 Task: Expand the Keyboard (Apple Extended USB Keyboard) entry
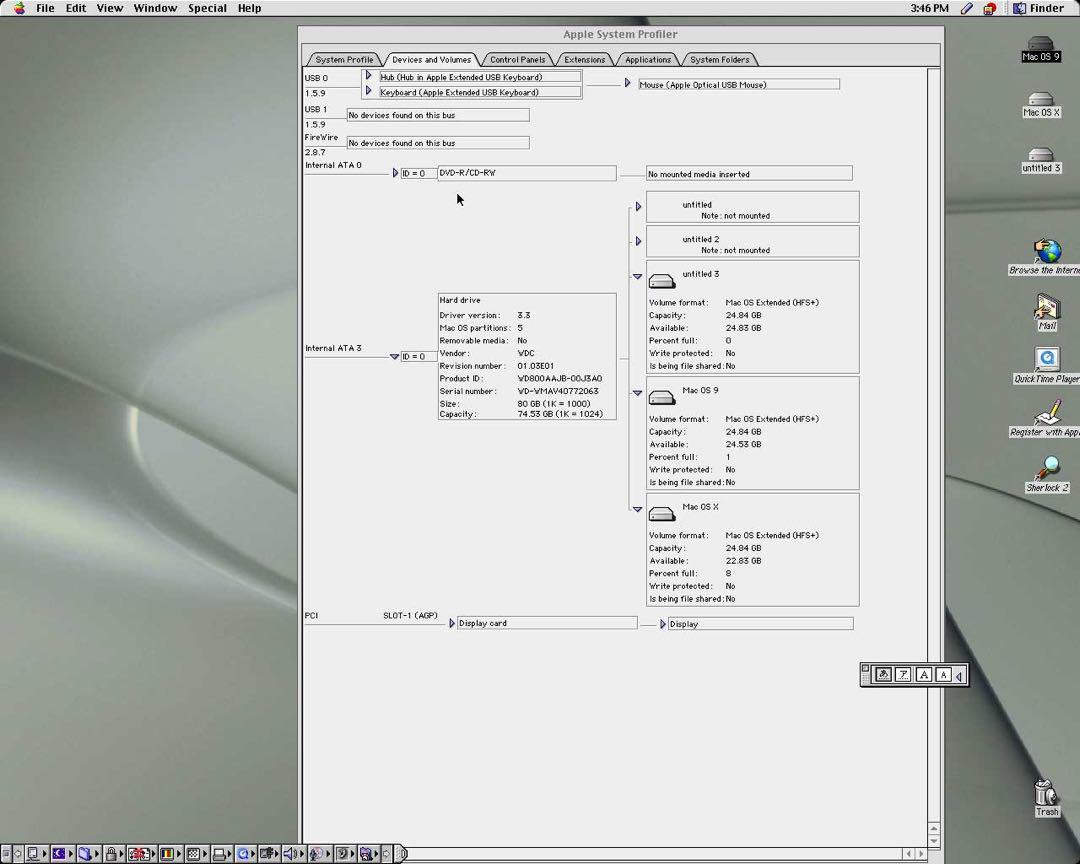coord(368,91)
